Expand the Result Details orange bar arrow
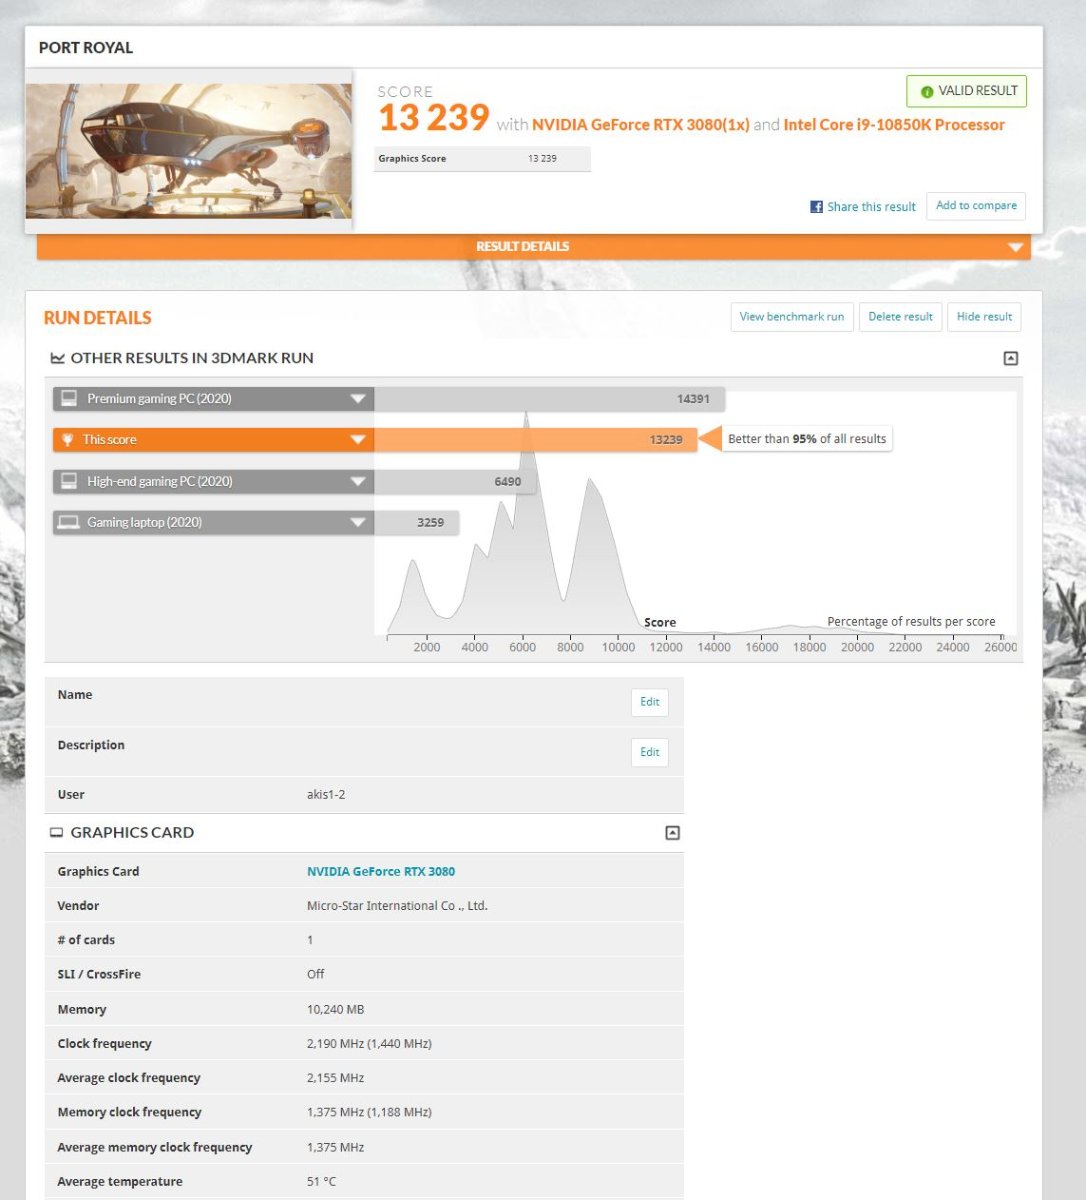 coord(1016,247)
